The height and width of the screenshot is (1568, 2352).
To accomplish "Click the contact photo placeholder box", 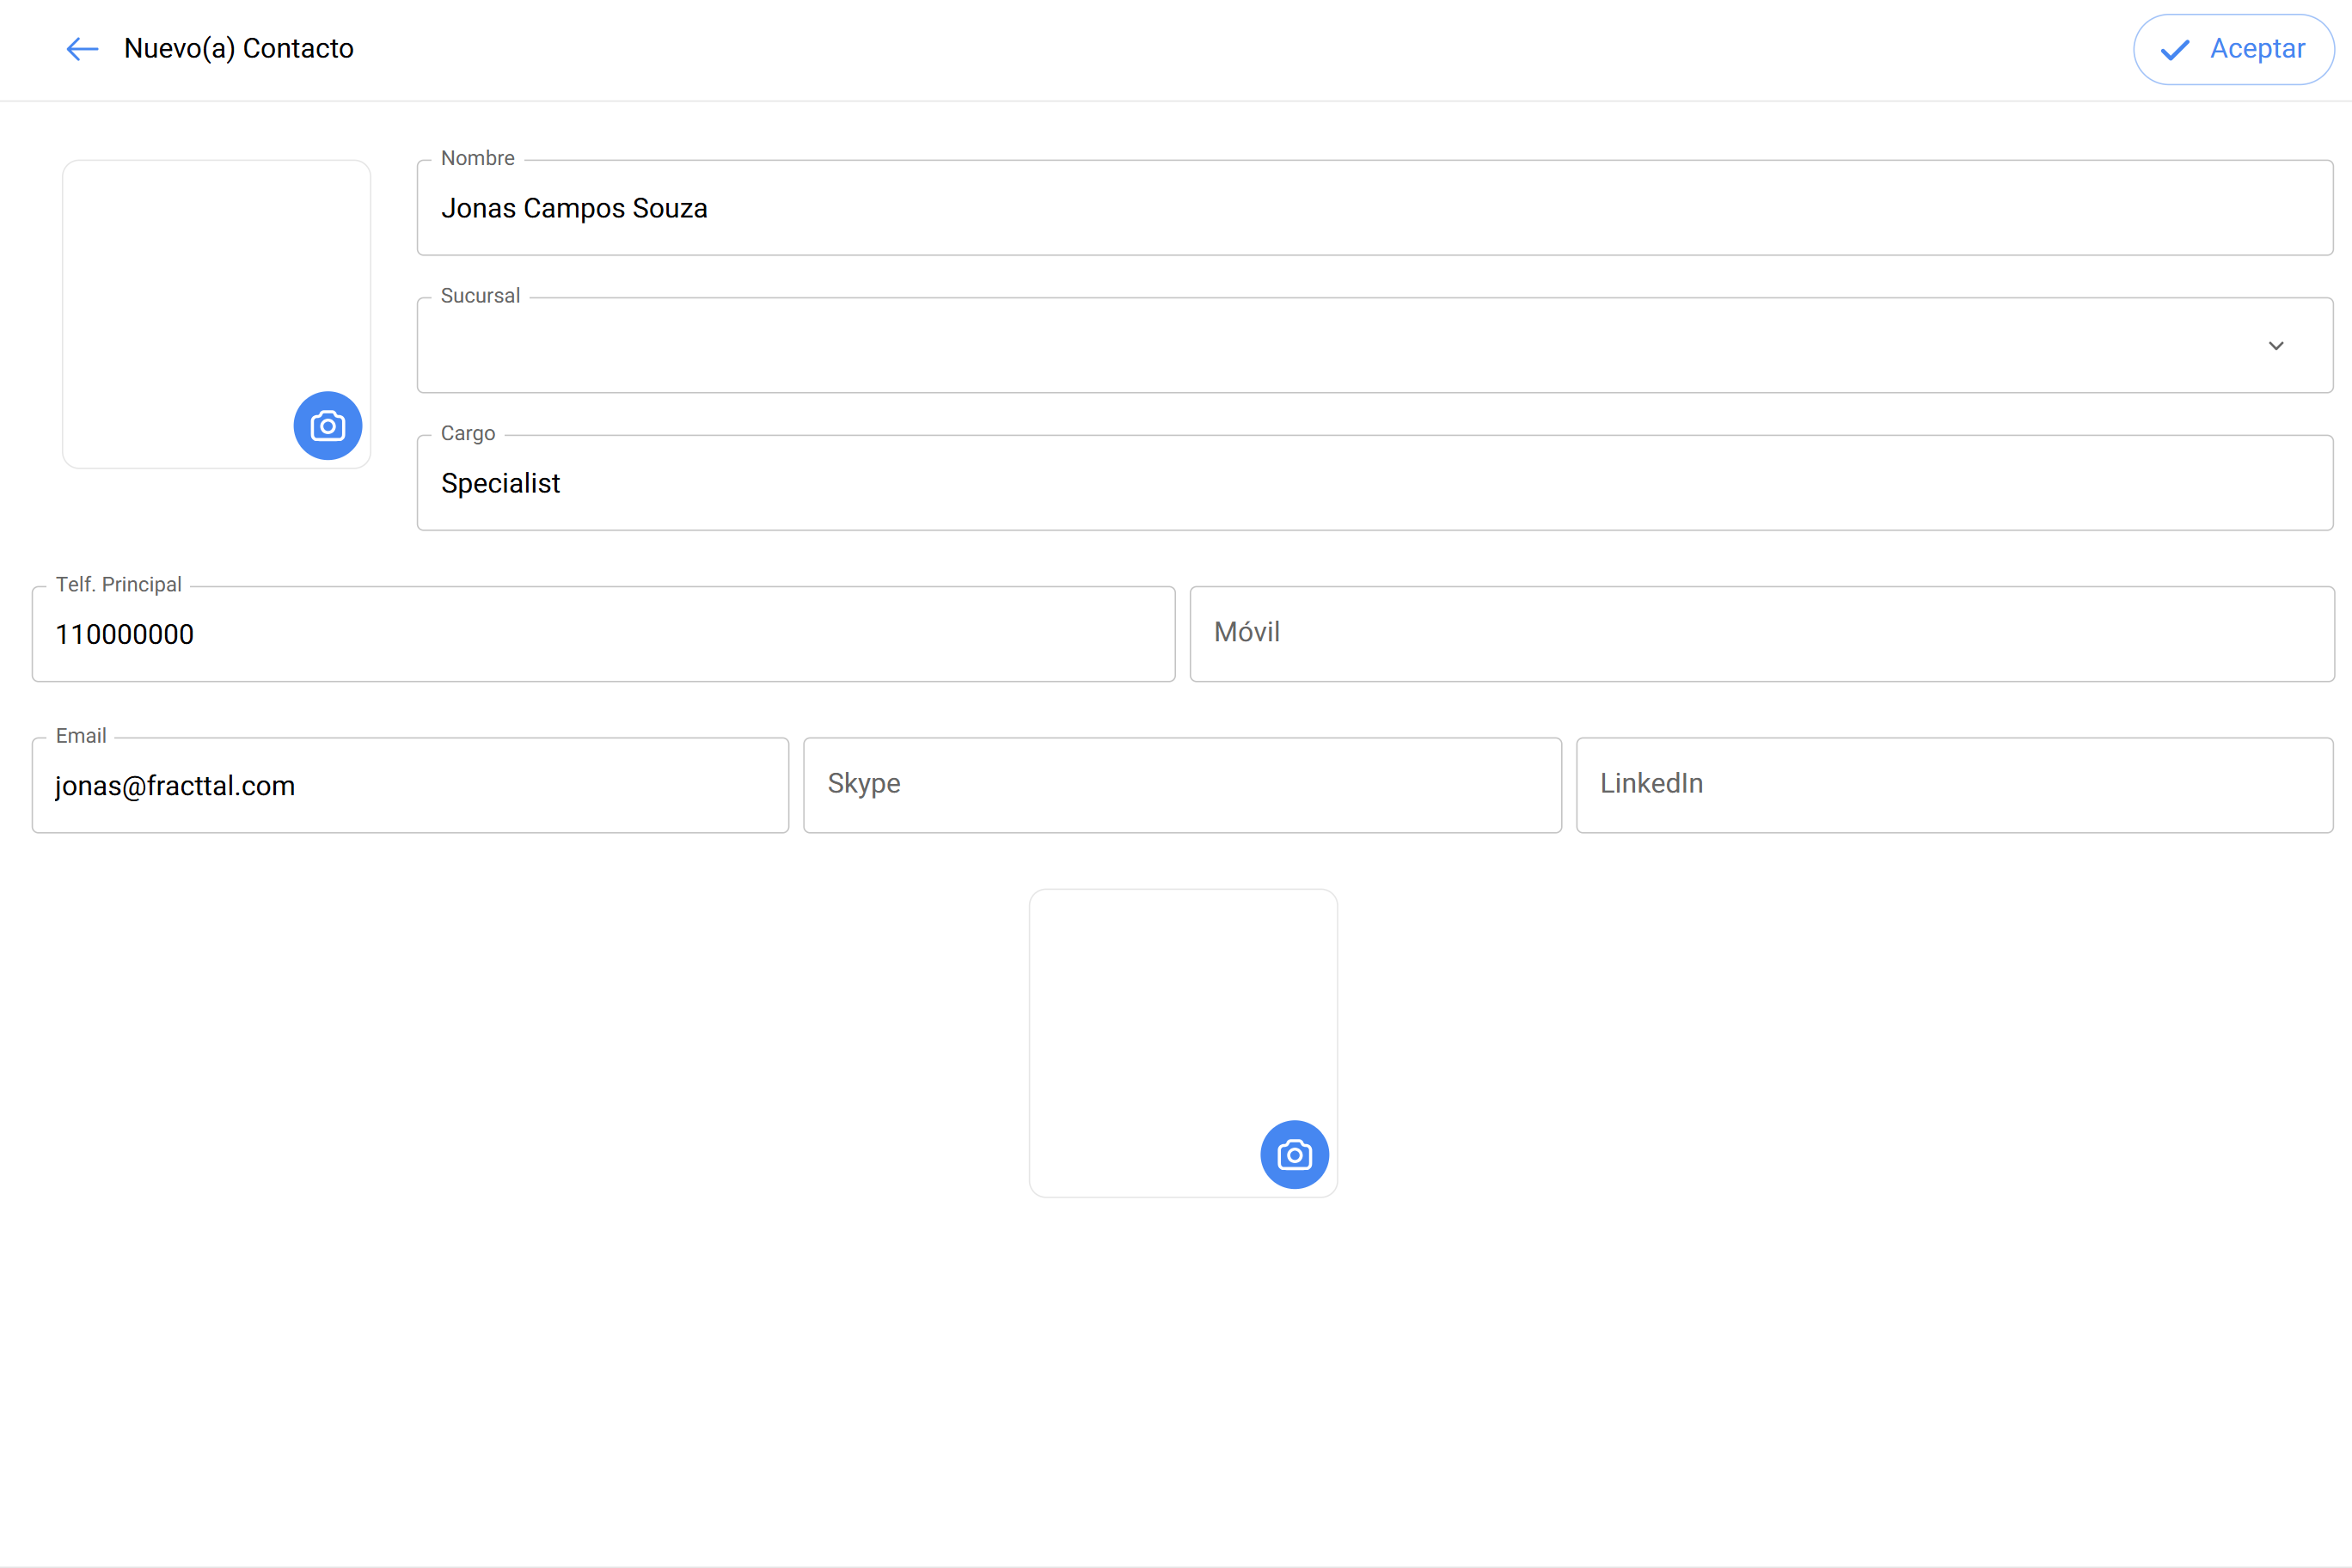I will [217, 314].
